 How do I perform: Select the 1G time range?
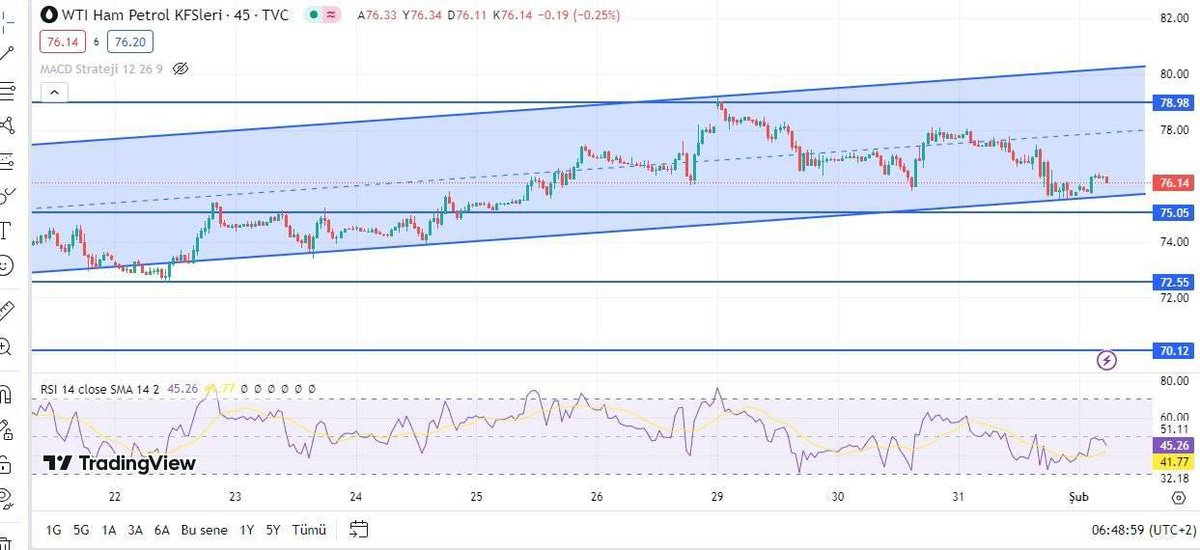coord(53,530)
